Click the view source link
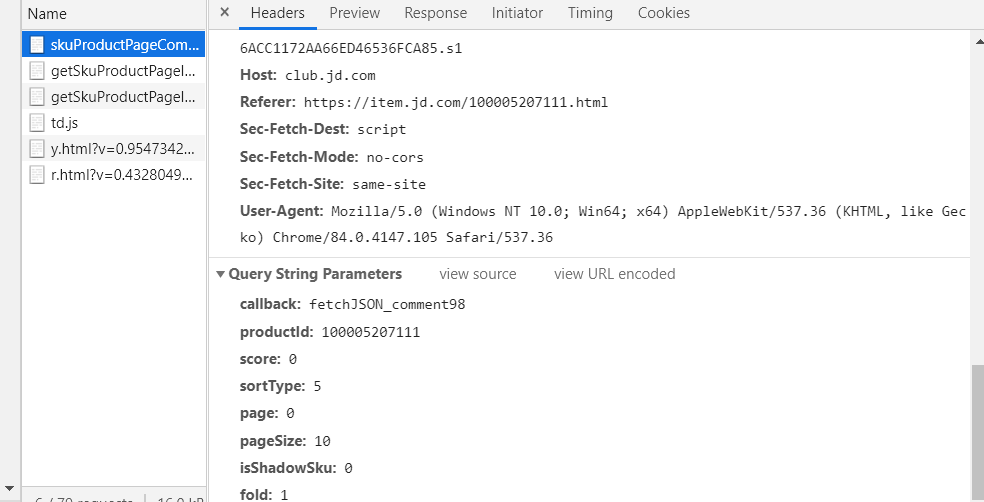Image resolution: width=984 pixels, height=502 pixels. point(478,274)
